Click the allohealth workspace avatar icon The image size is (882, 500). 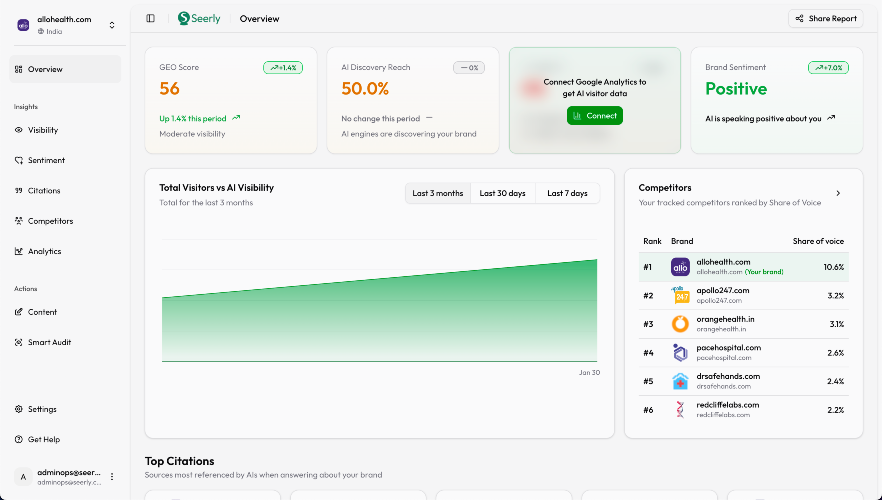point(23,25)
